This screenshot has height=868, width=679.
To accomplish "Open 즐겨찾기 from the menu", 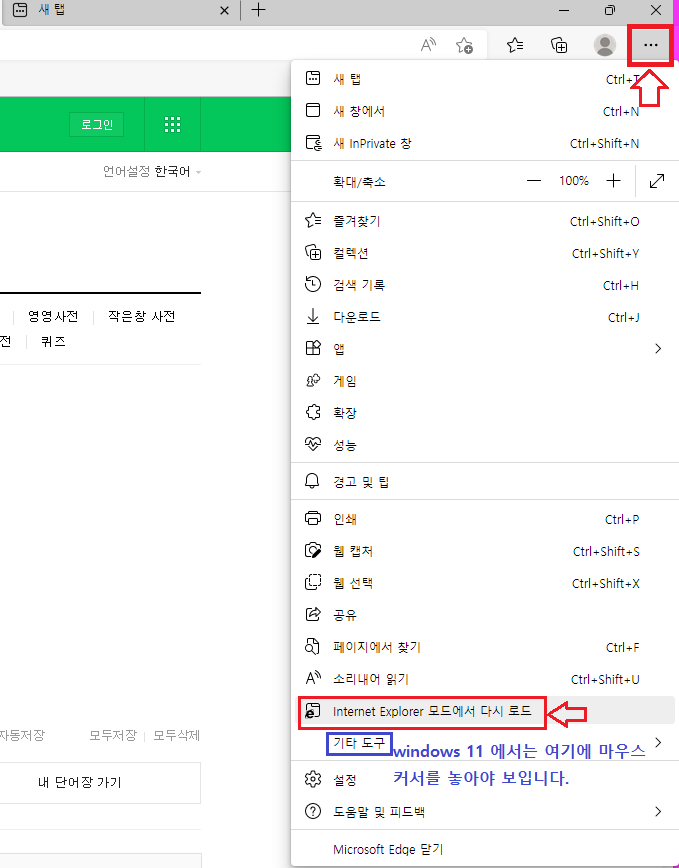I will coord(483,221).
